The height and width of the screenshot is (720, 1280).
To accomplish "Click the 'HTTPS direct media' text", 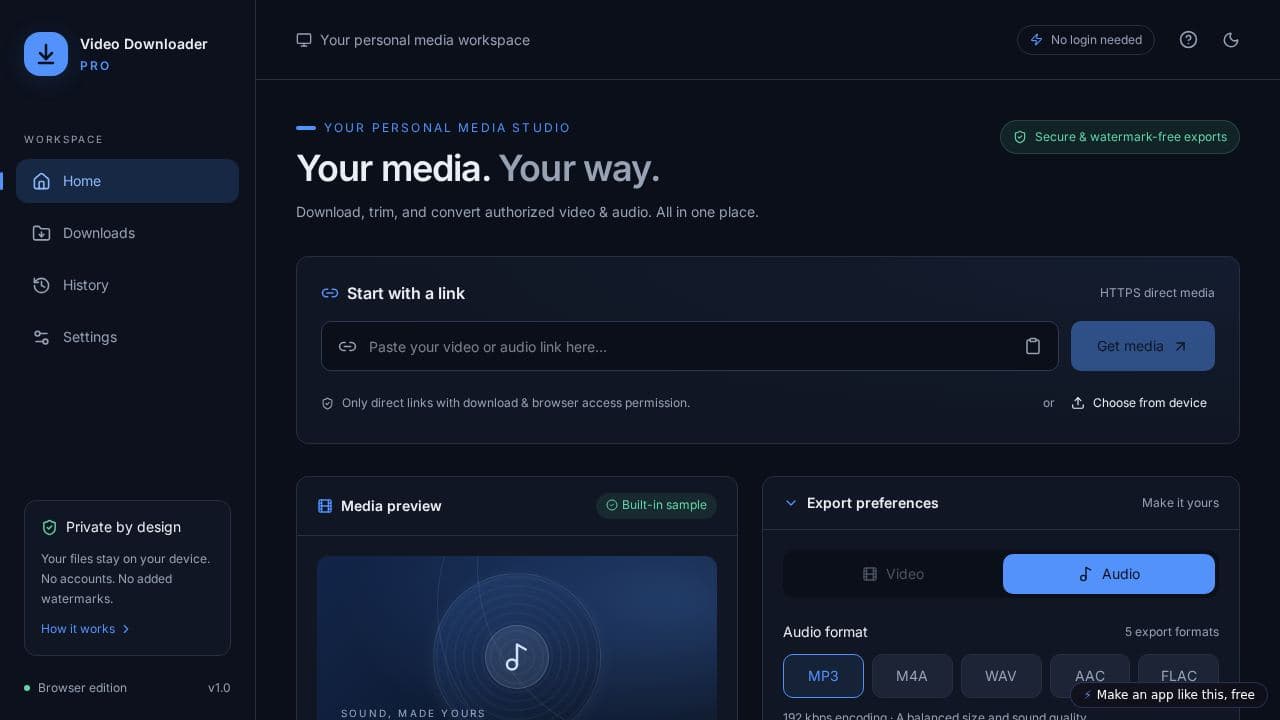I will coord(1157,293).
